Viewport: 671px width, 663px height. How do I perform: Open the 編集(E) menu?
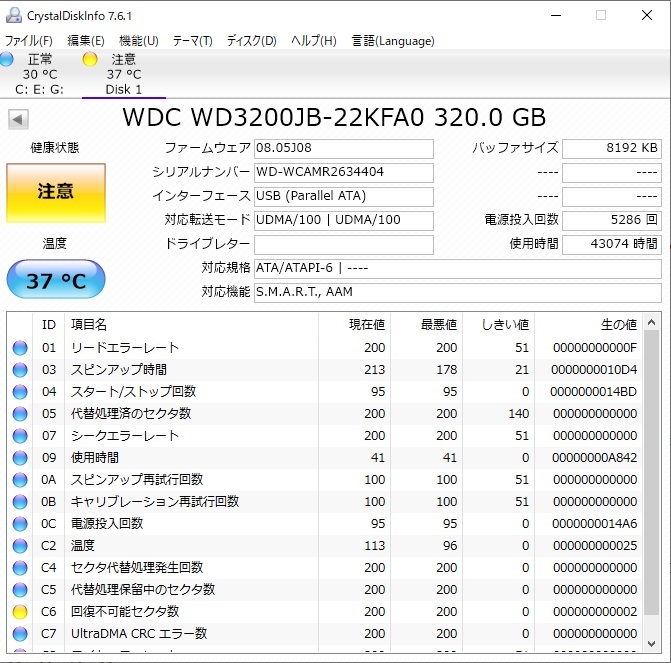point(86,41)
